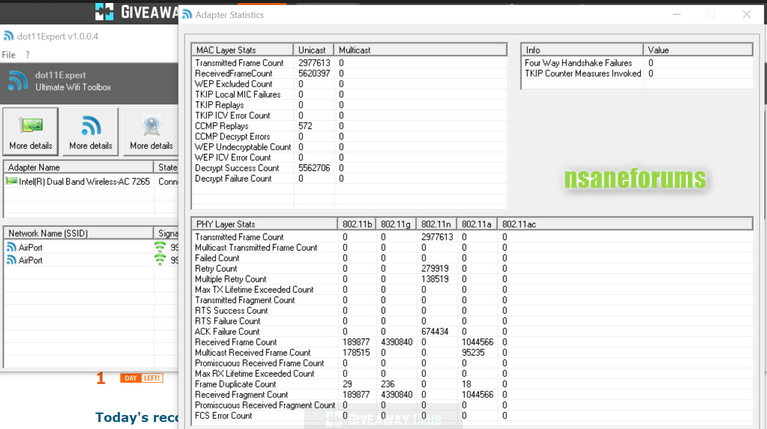
Task: Click the Multicast column header
Action: pos(420,50)
